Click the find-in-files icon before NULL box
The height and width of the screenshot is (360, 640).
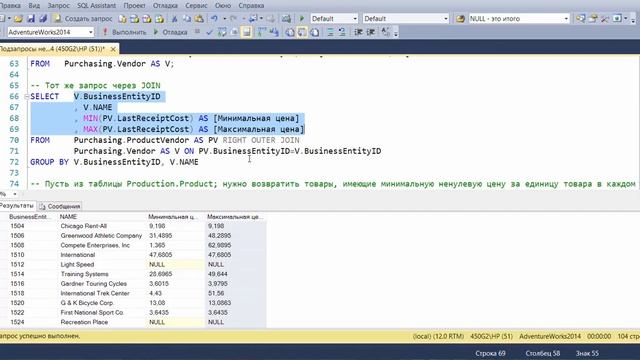pos(460,19)
